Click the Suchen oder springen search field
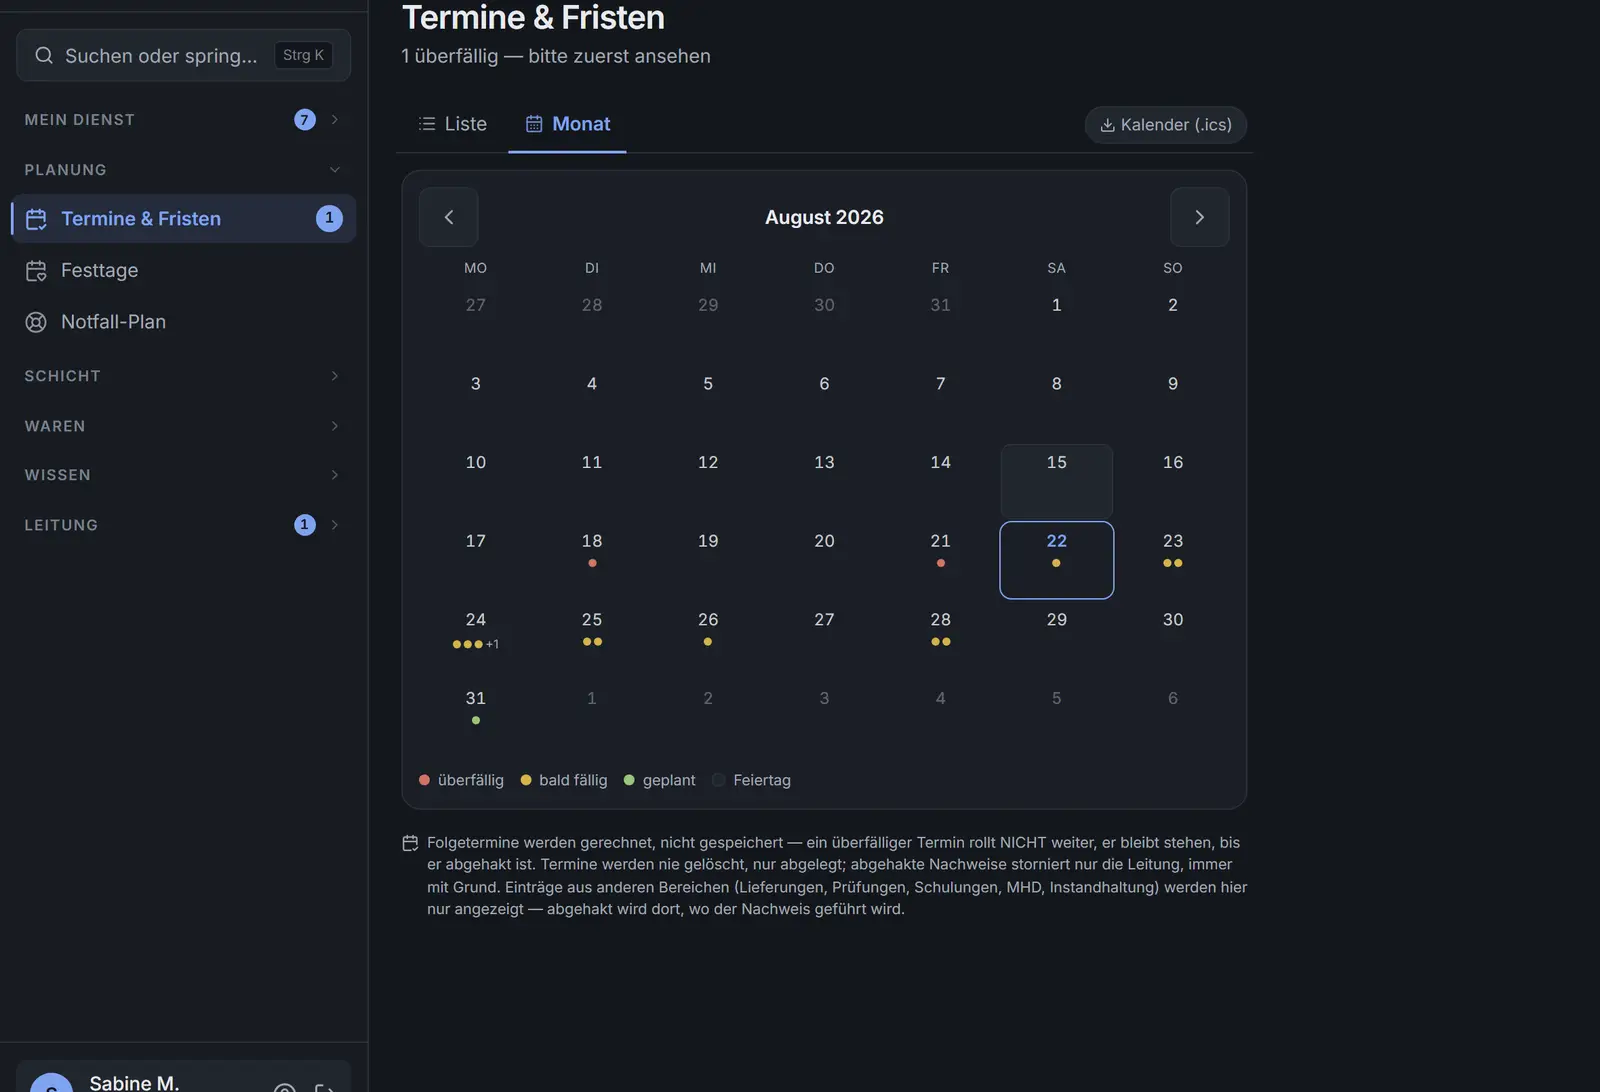Screen dimensions: 1600x1092 click(x=183, y=55)
